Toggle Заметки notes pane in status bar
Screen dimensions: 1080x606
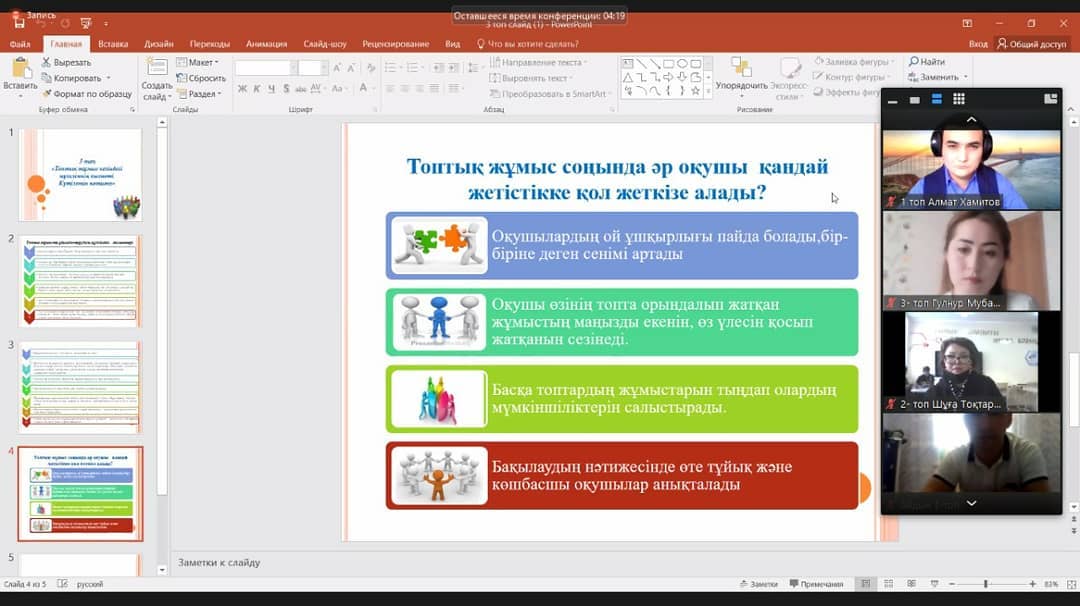tap(758, 584)
